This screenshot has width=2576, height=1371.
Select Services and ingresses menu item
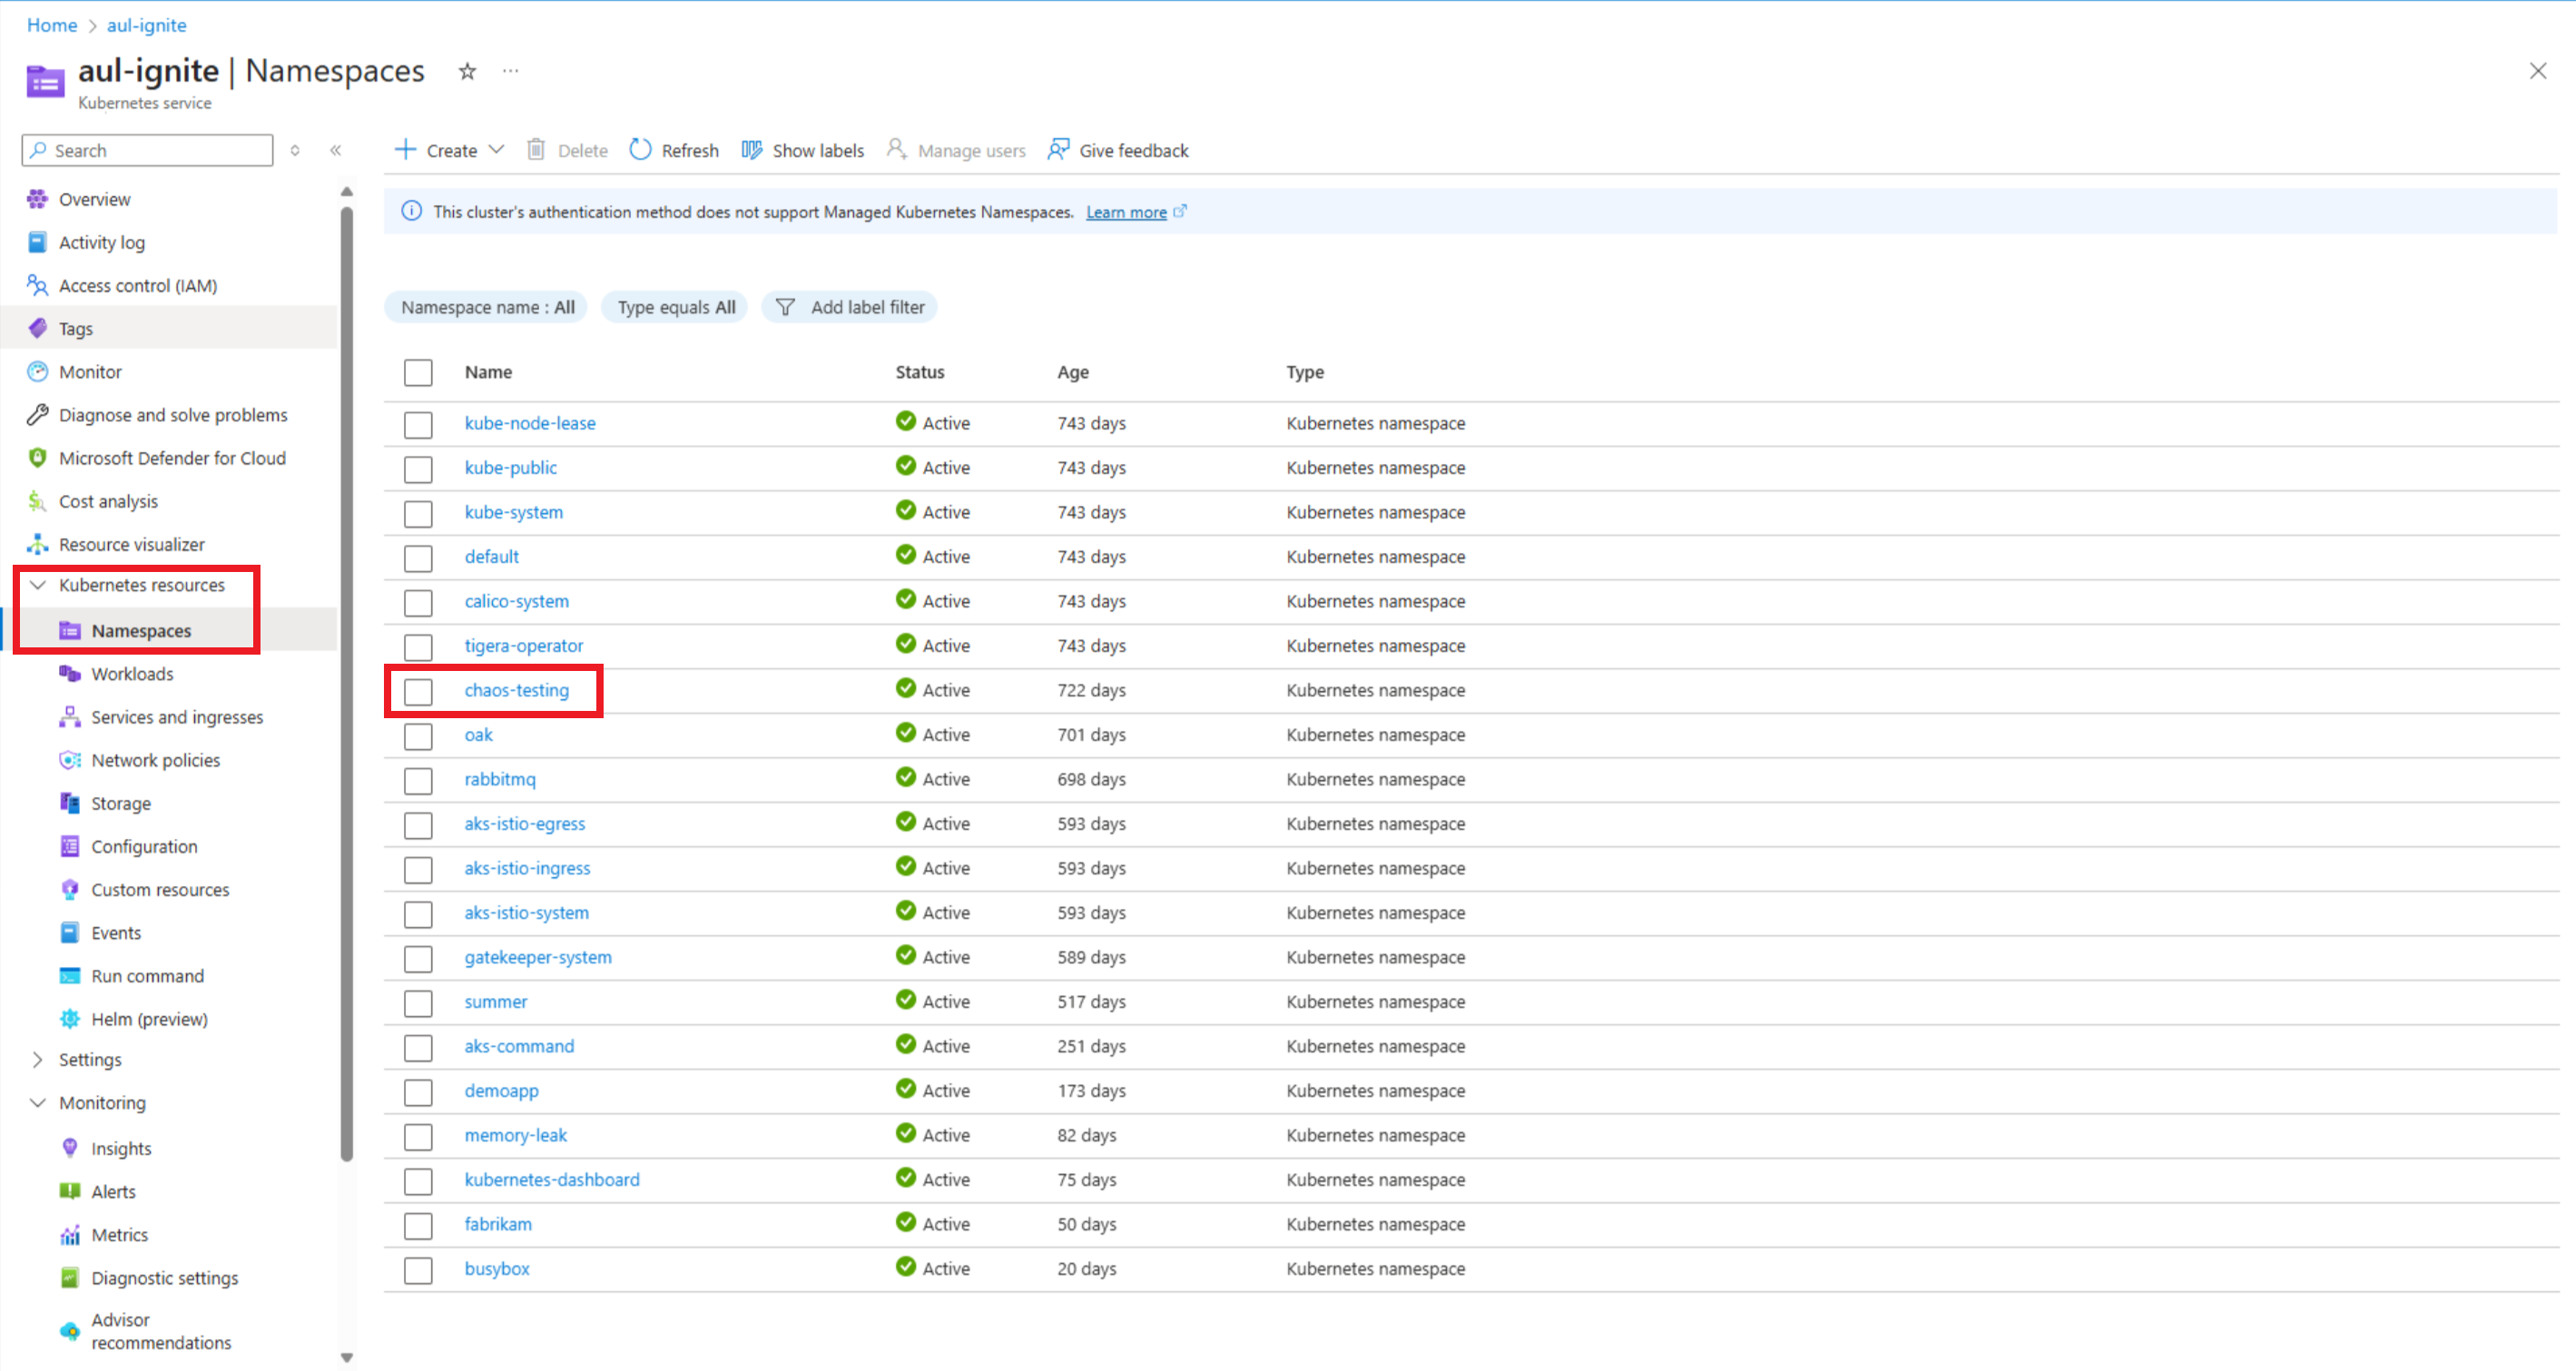point(177,717)
